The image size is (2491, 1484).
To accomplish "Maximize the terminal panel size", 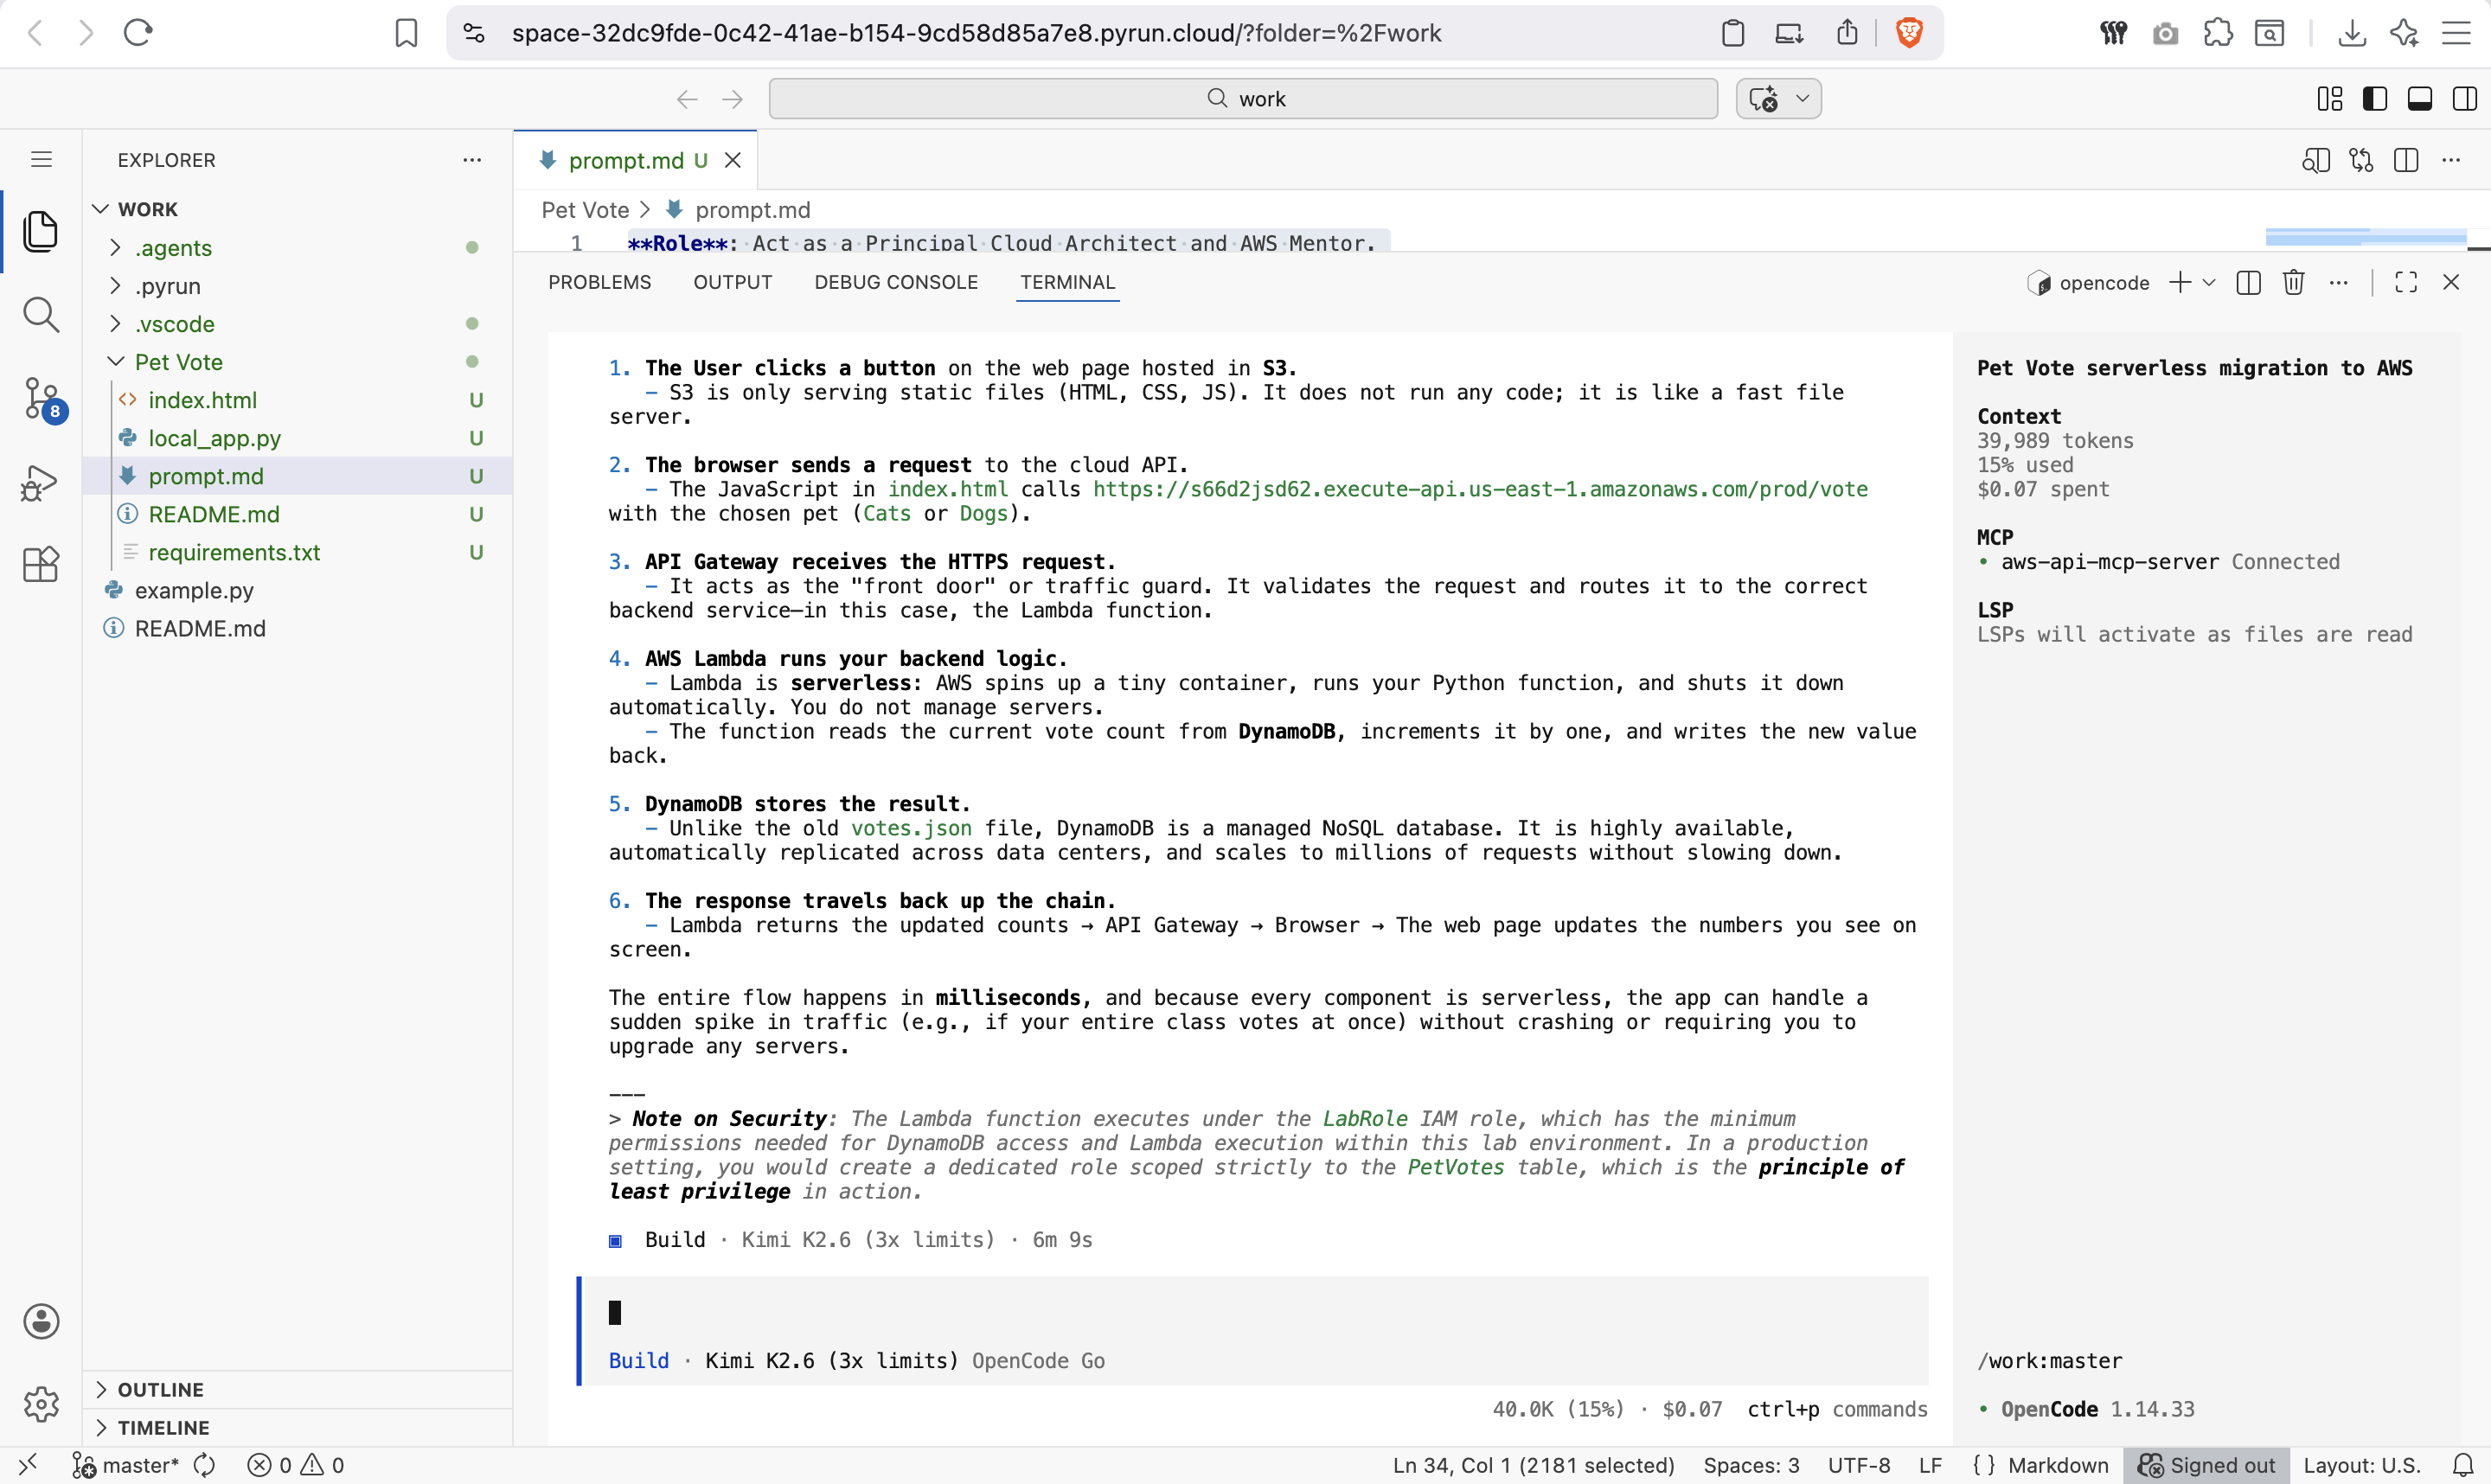I will [2406, 283].
